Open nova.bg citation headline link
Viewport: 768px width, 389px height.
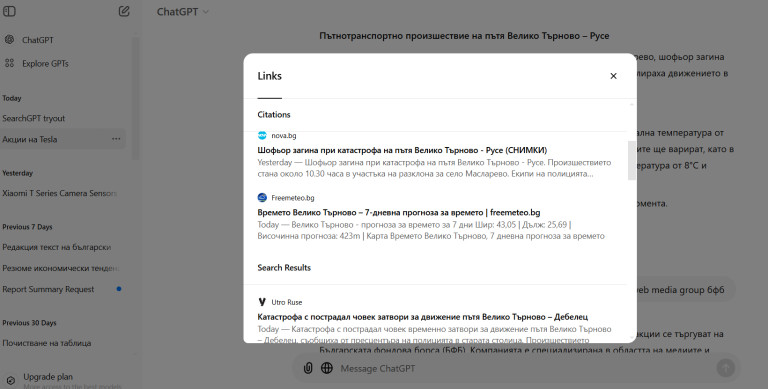tap(402, 150)
